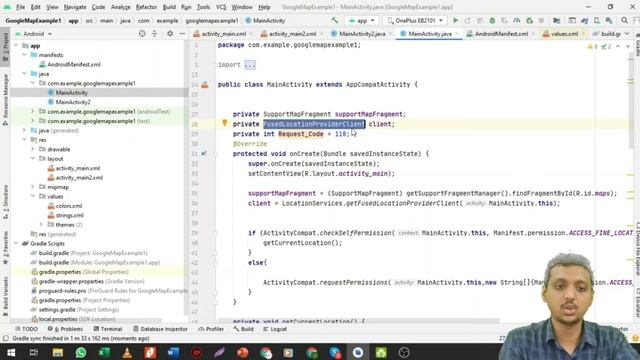640x360 pixels.
Task: Click the Sync Project with Gradle icon
Action: pyautogui.click(x=584, y=20)
